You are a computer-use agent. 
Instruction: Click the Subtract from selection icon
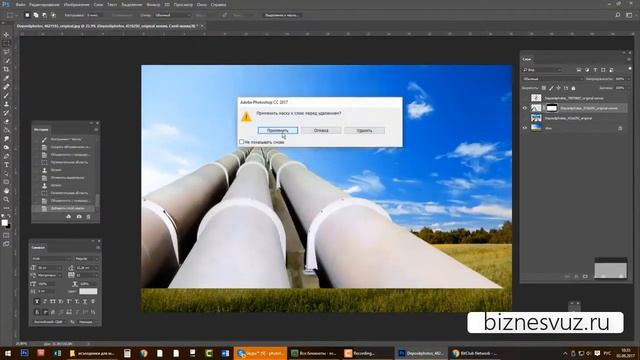pos(44,15)
